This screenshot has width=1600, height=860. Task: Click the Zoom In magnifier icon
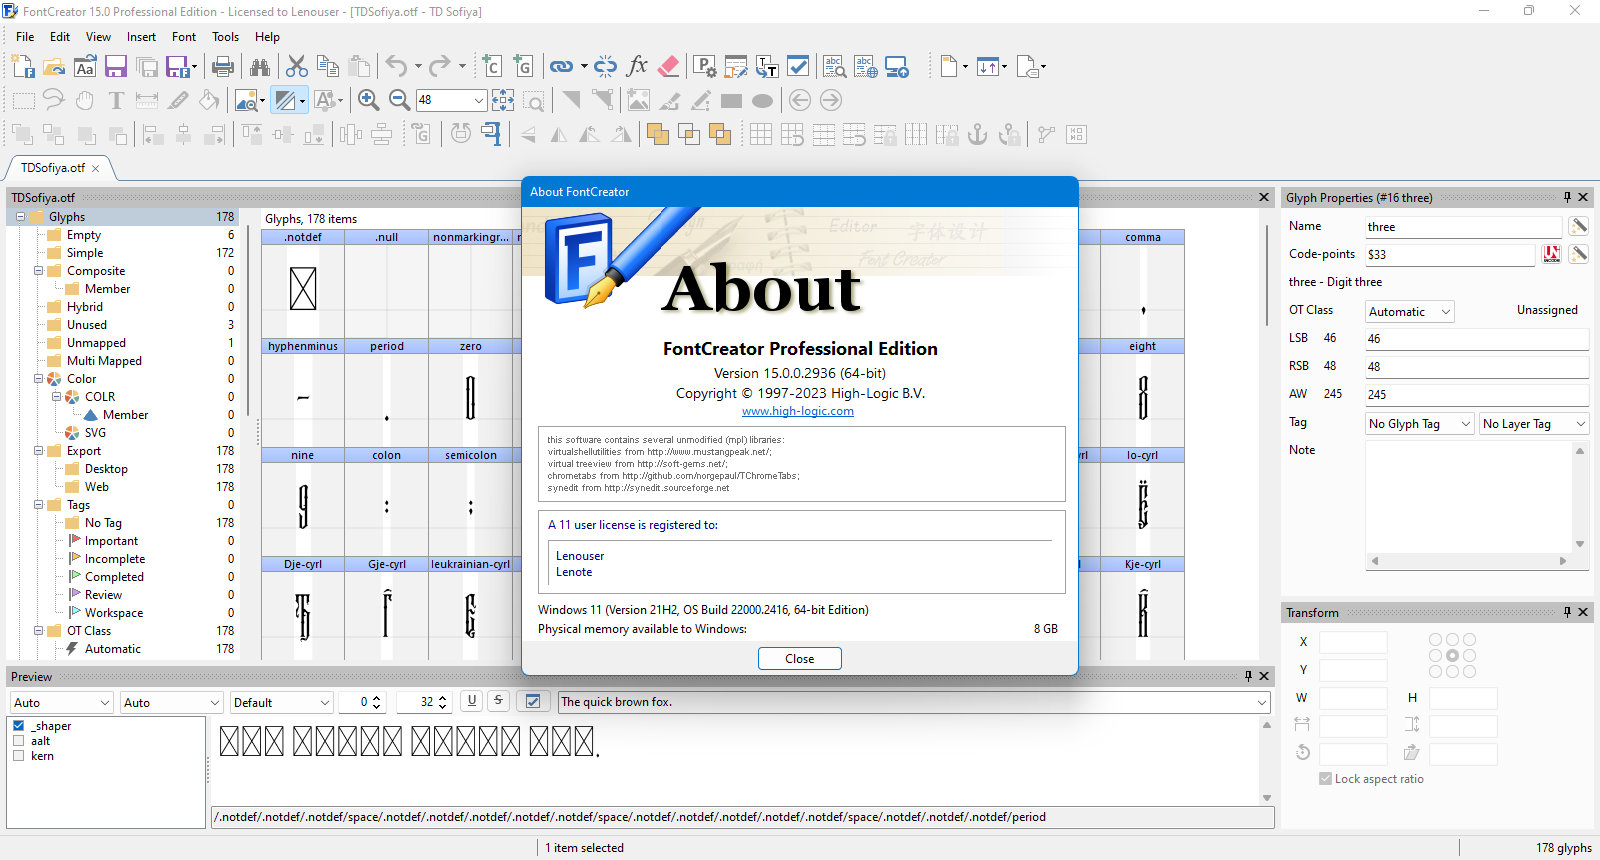point(368,100)
